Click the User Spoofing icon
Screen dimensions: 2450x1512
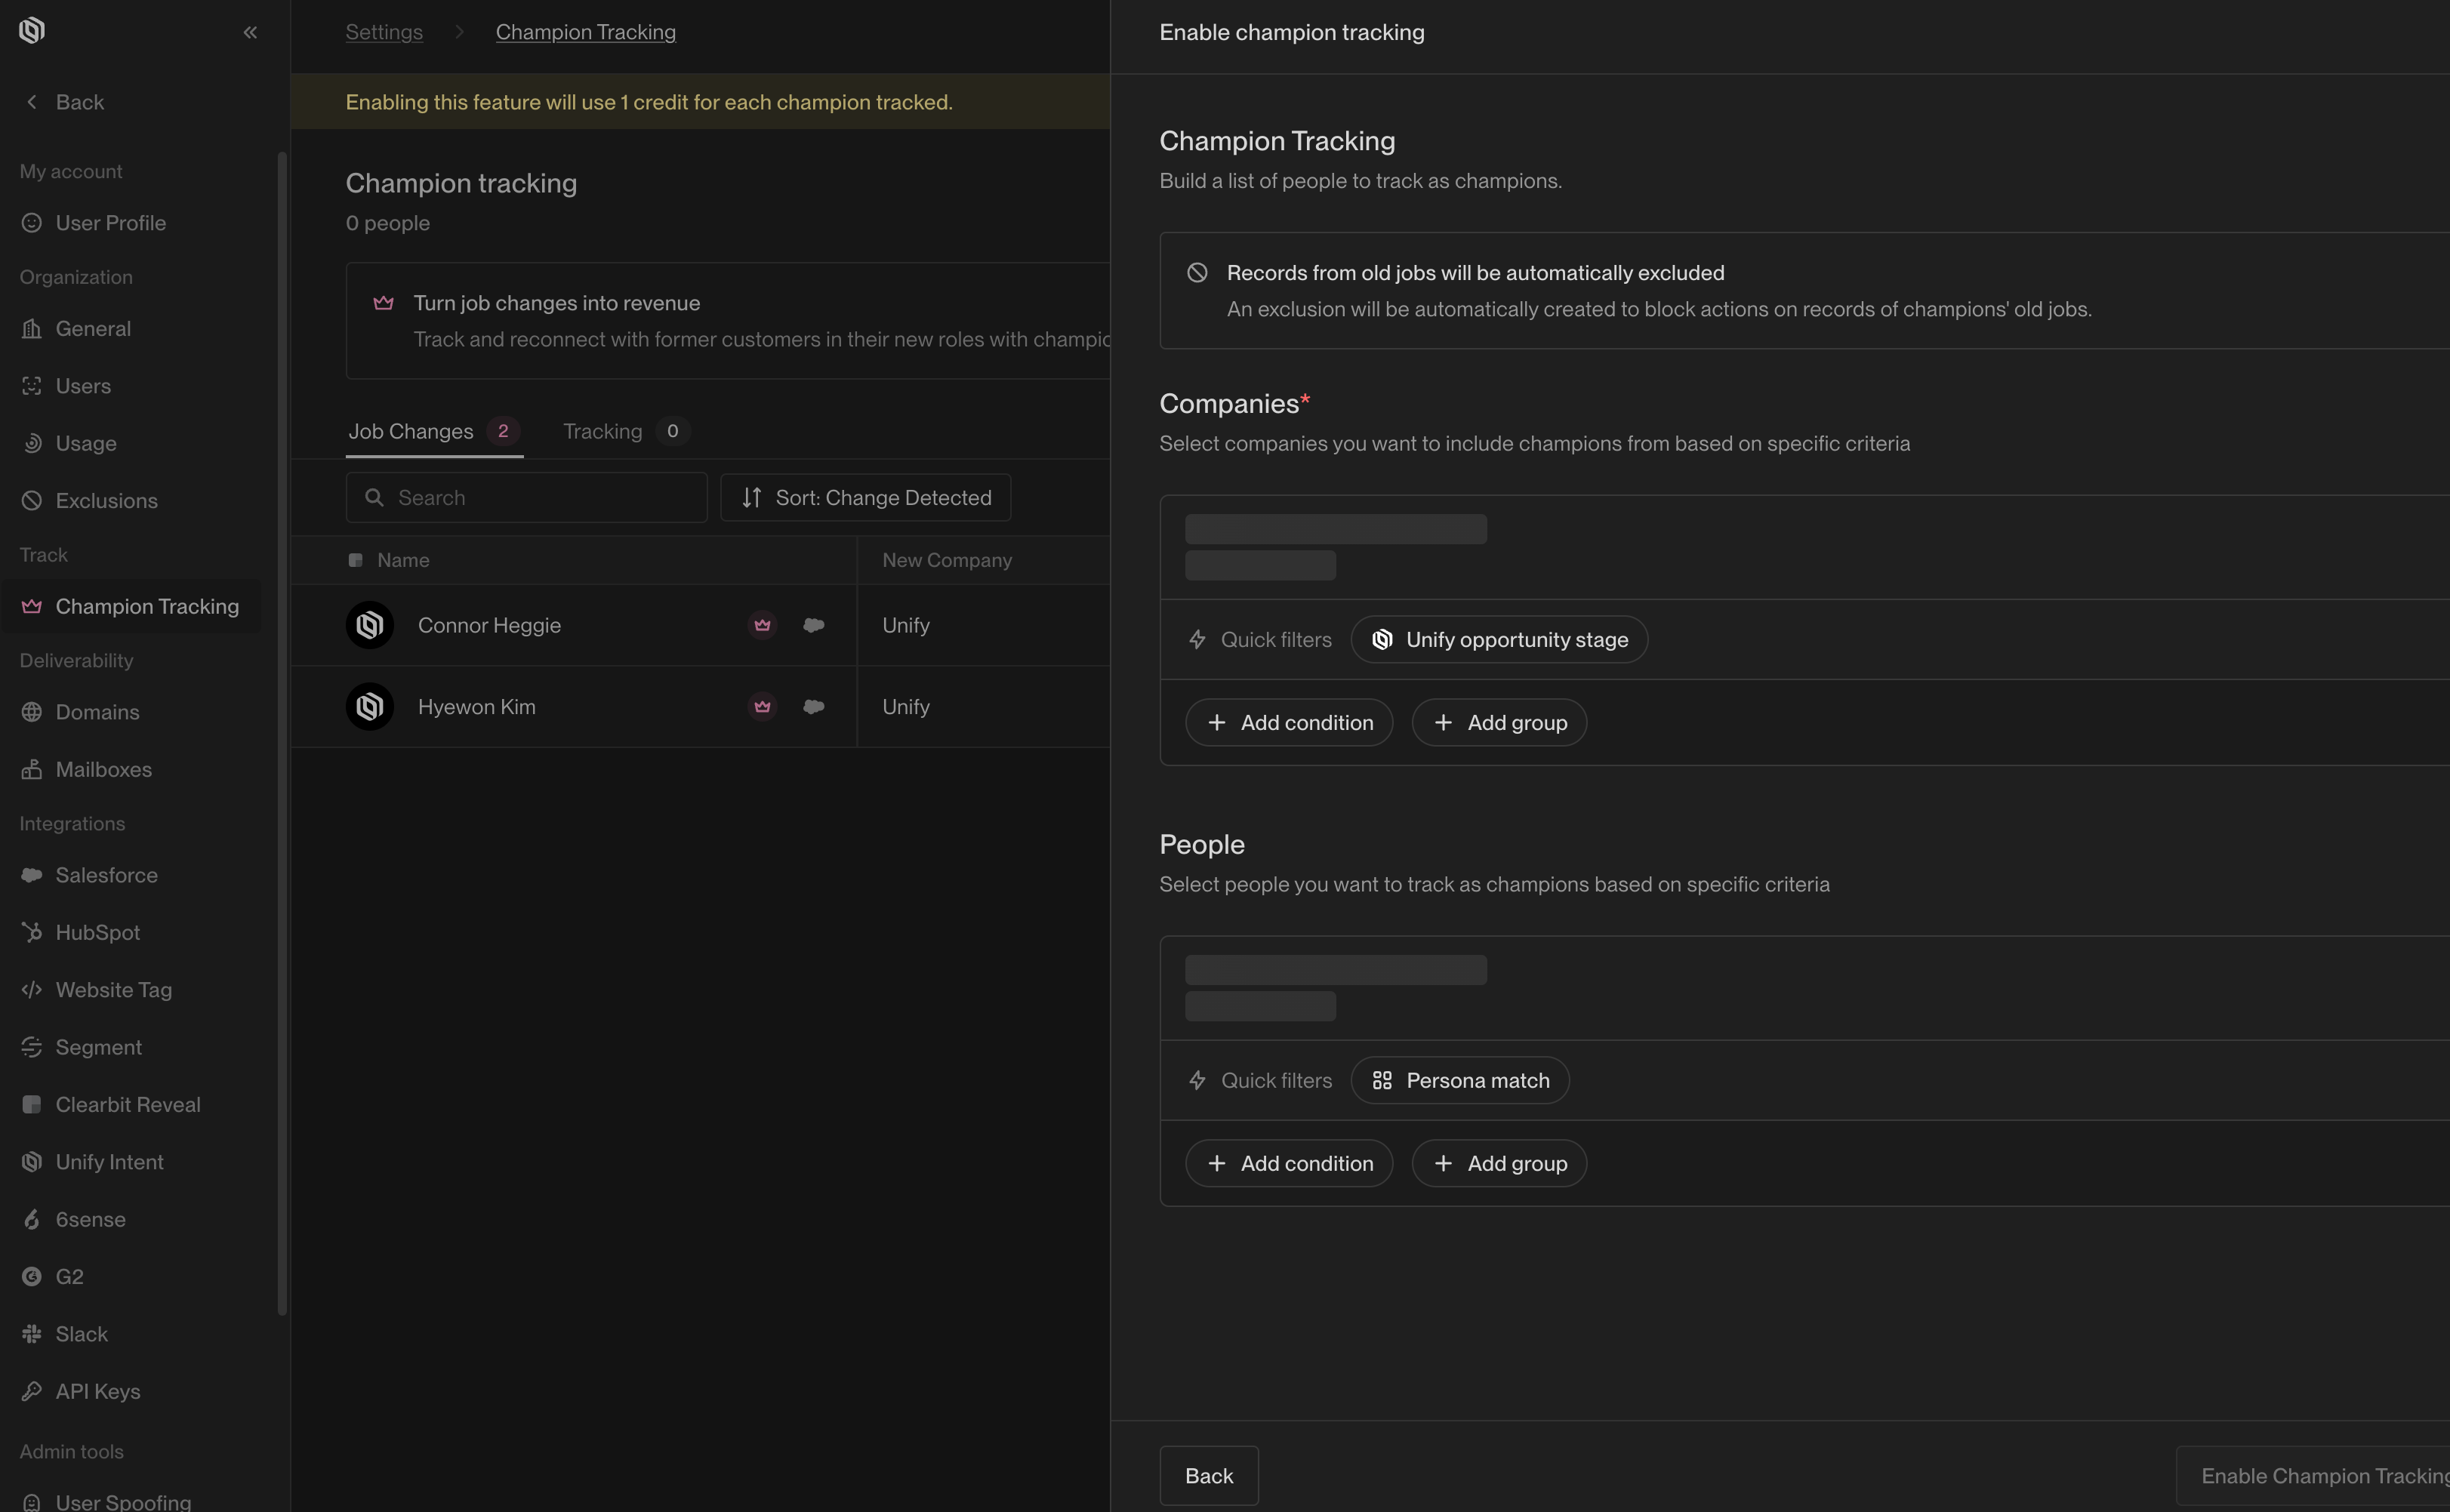[x=32, y=1502]
